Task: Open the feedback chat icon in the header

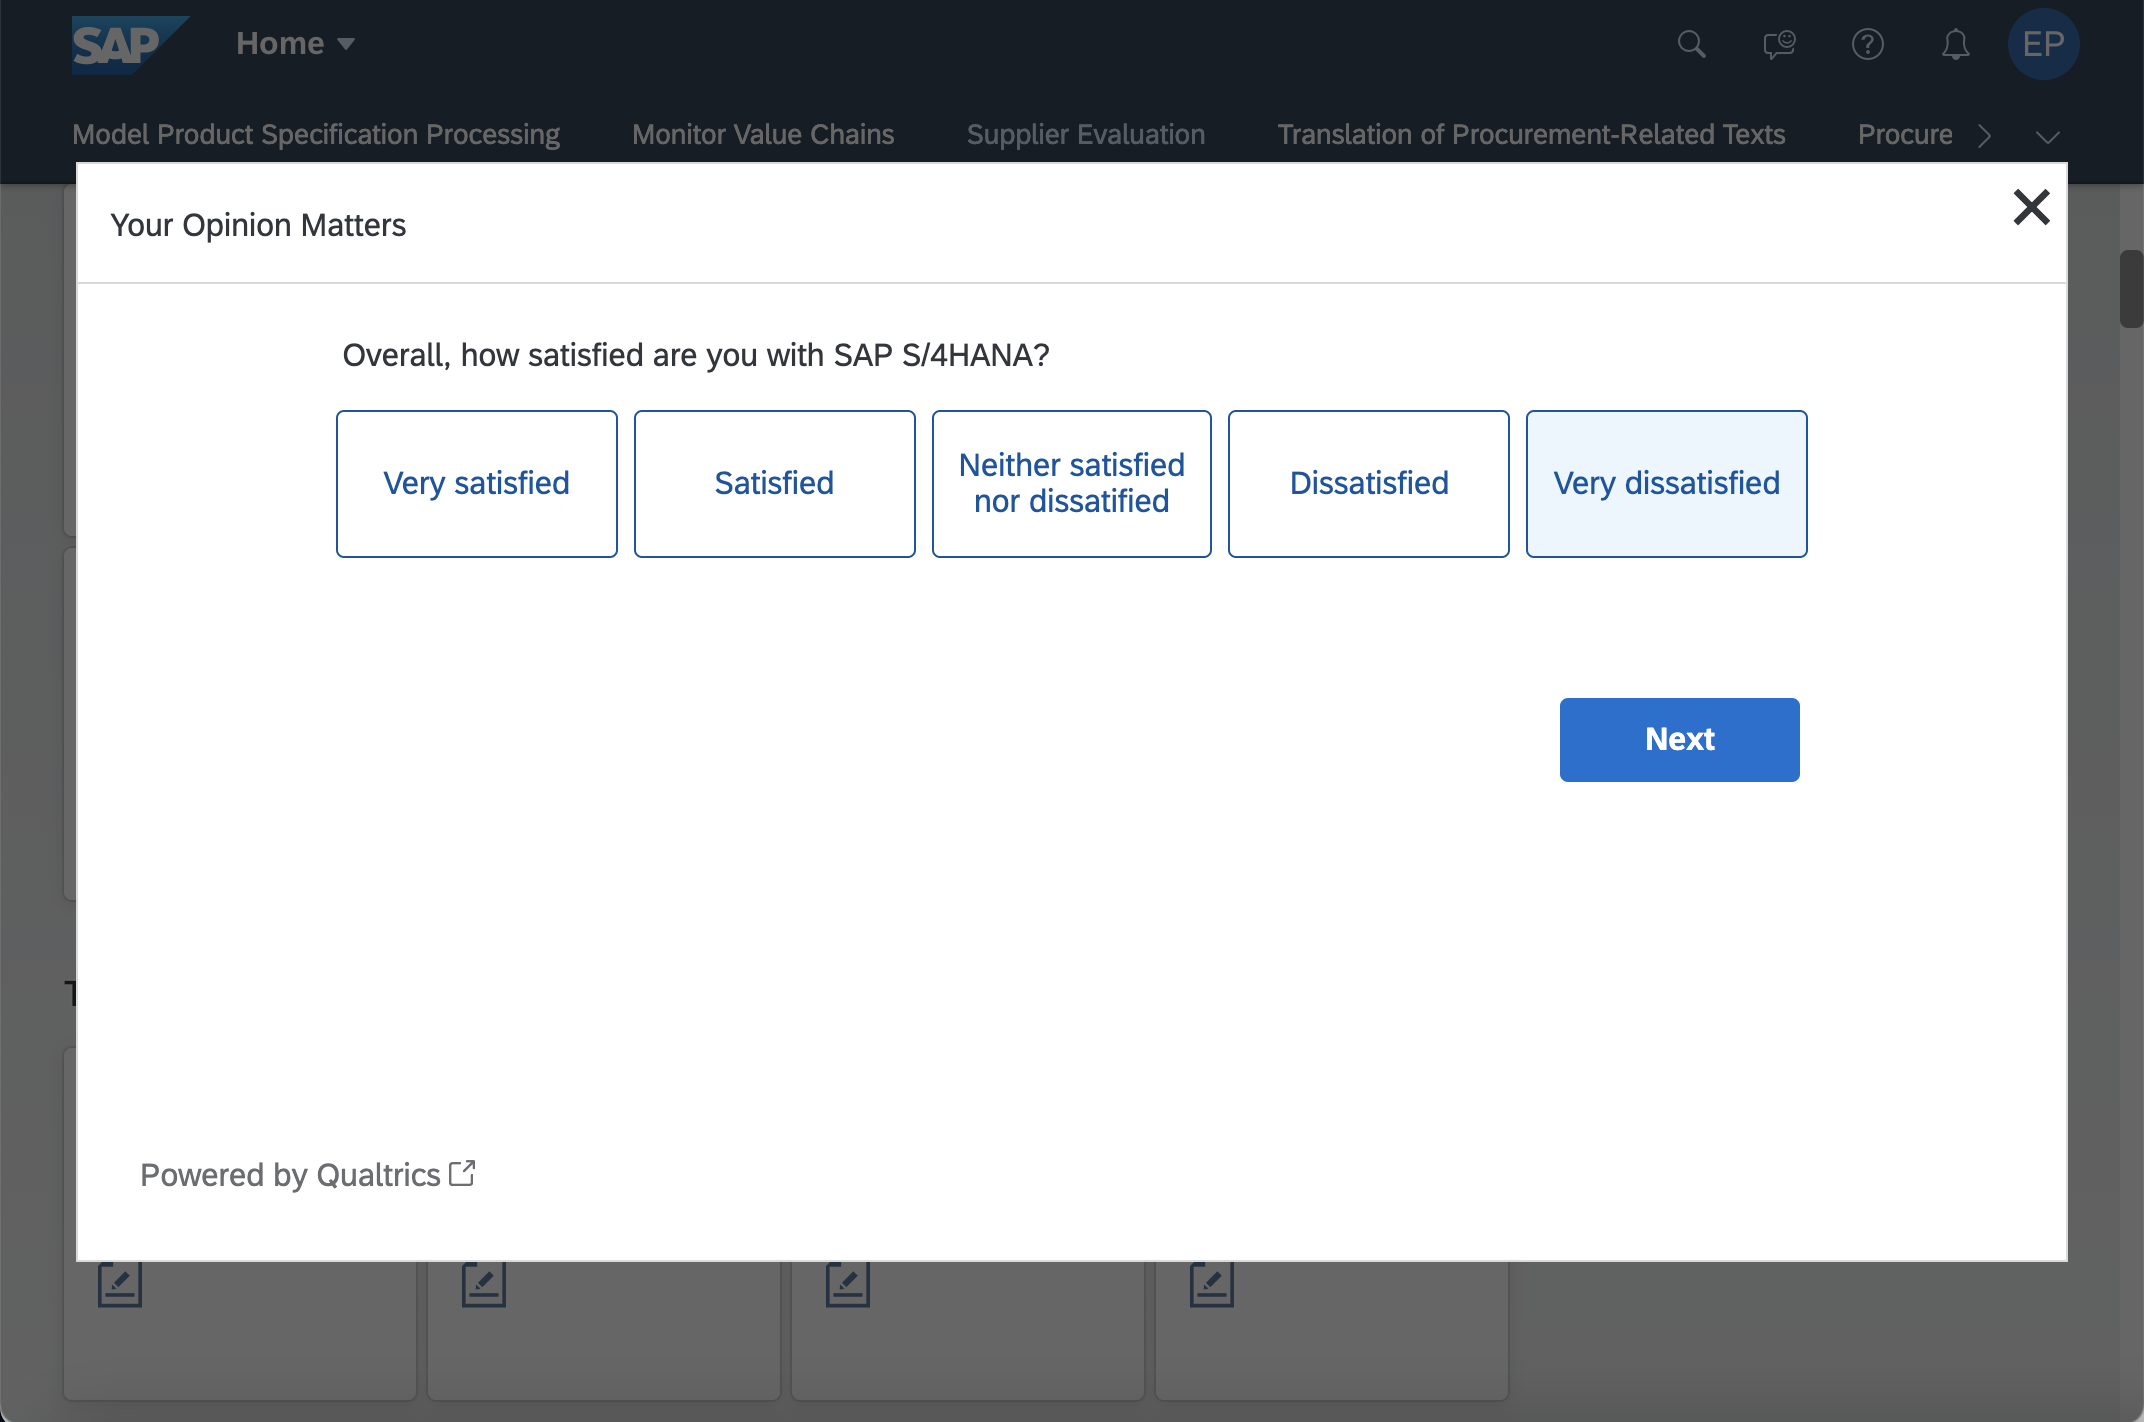Action: click(1779, 44)
